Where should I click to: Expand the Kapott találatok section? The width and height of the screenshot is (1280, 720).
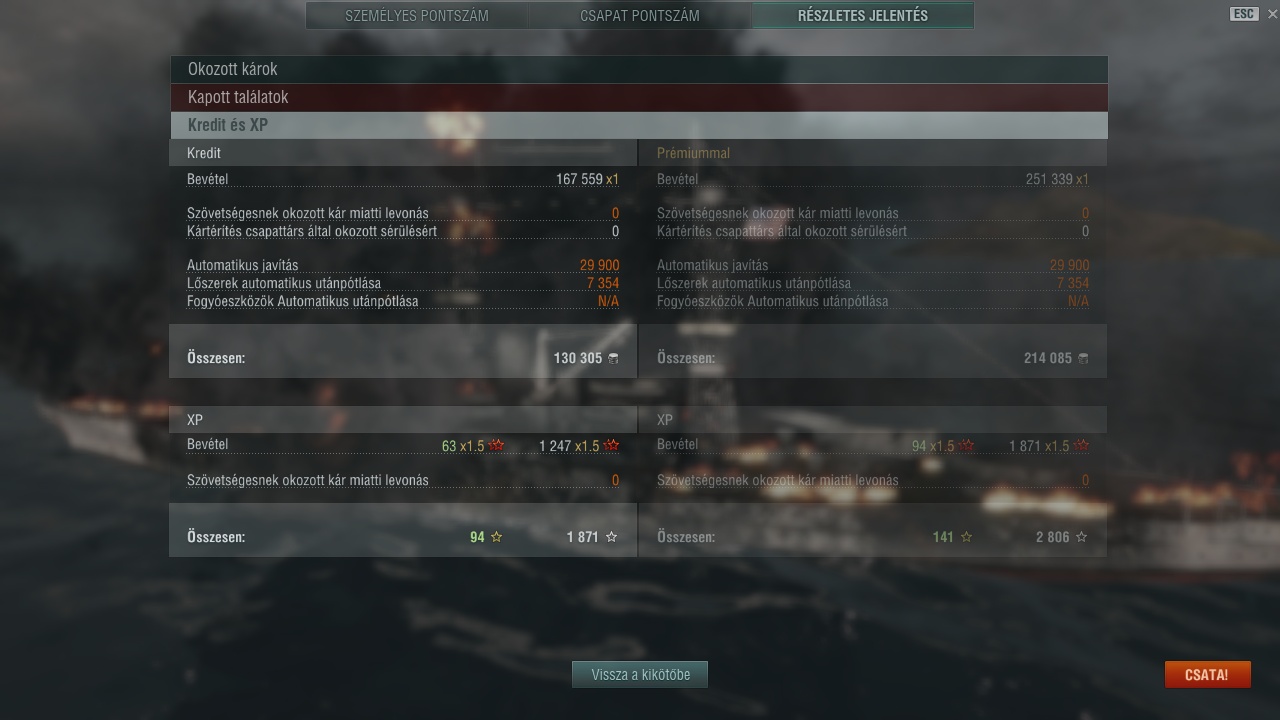[x=638, y=97]
